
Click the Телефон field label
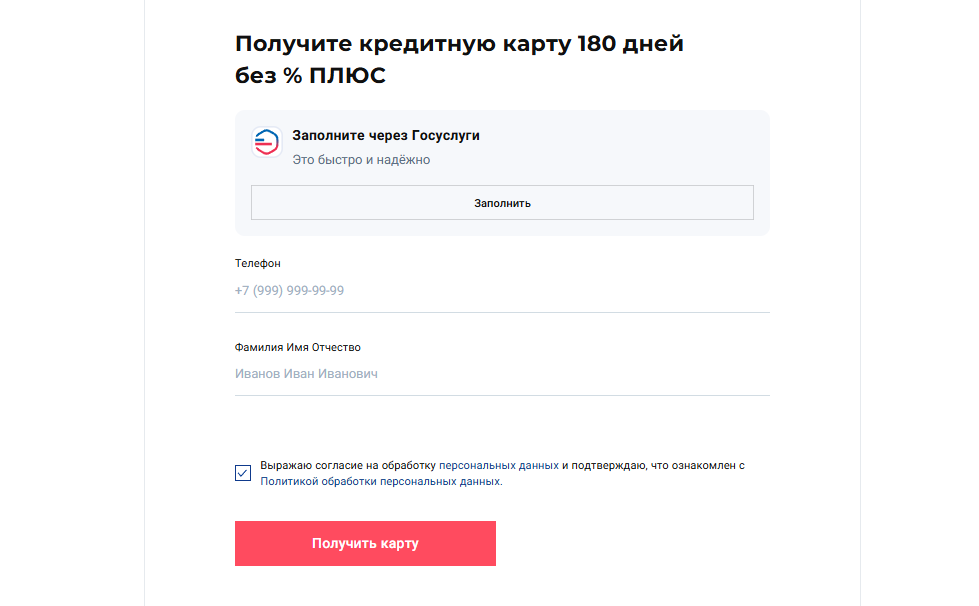coord(258,264)
